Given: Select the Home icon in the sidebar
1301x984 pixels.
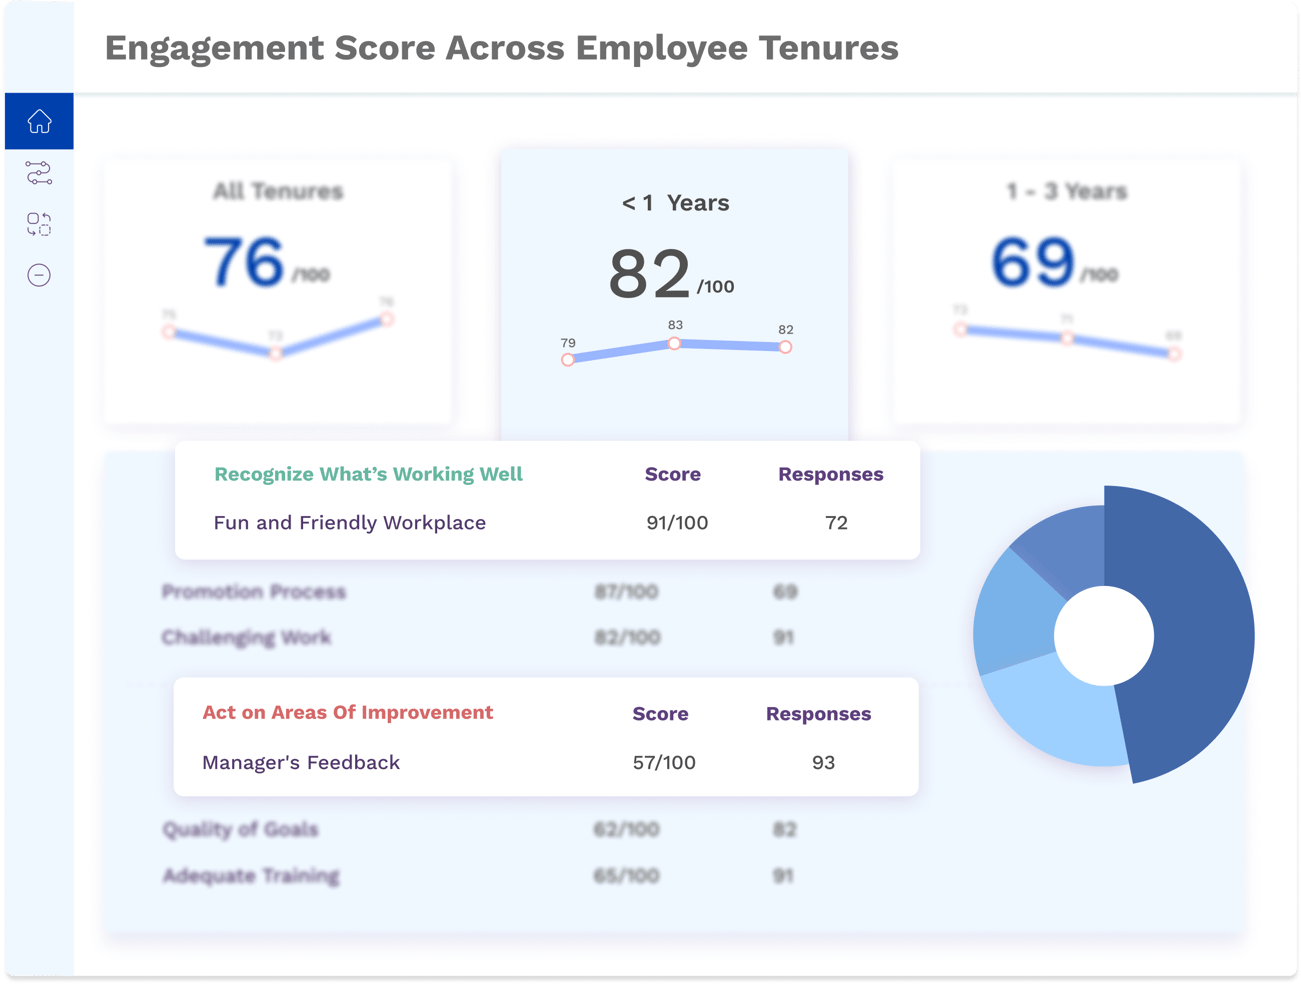Looking at the screenshot, I should click(40, 120).
